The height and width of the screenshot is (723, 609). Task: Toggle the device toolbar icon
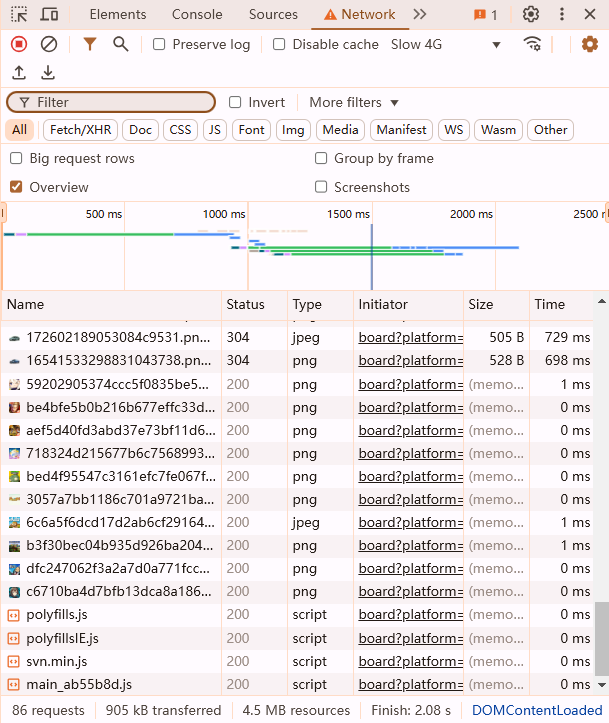pyautogui.click(x=49, y=14)
